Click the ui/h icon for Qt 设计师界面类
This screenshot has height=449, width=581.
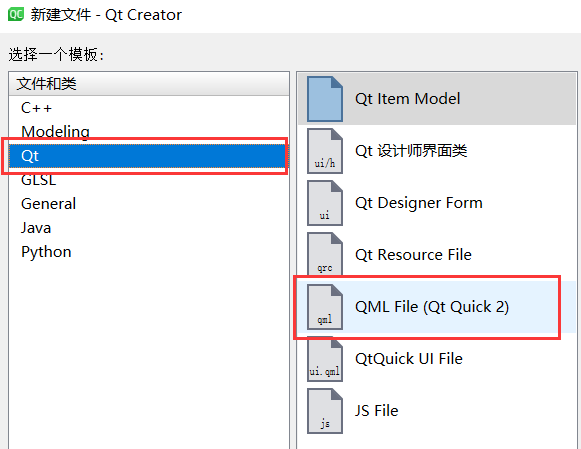[325, 151]
